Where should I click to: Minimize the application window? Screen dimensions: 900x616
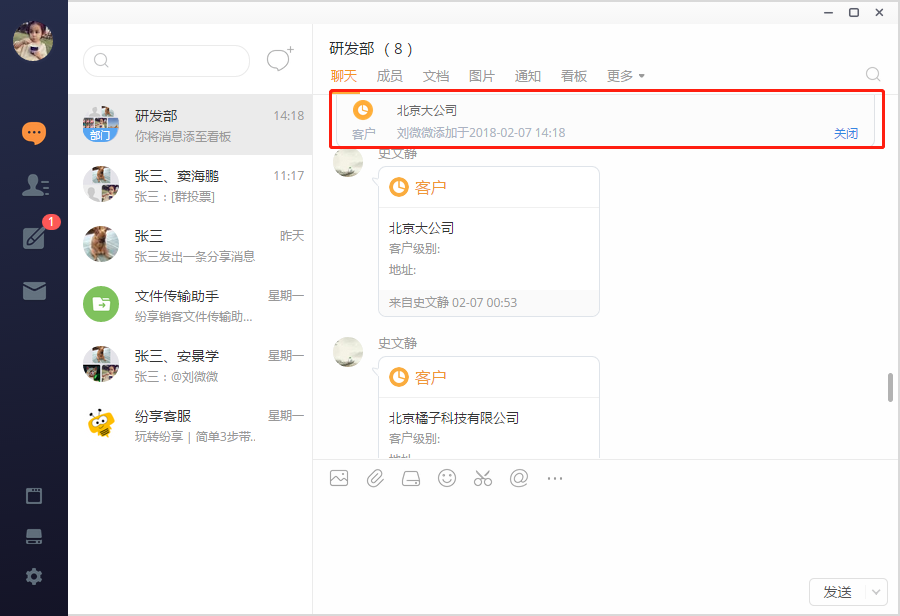[828, 12]
